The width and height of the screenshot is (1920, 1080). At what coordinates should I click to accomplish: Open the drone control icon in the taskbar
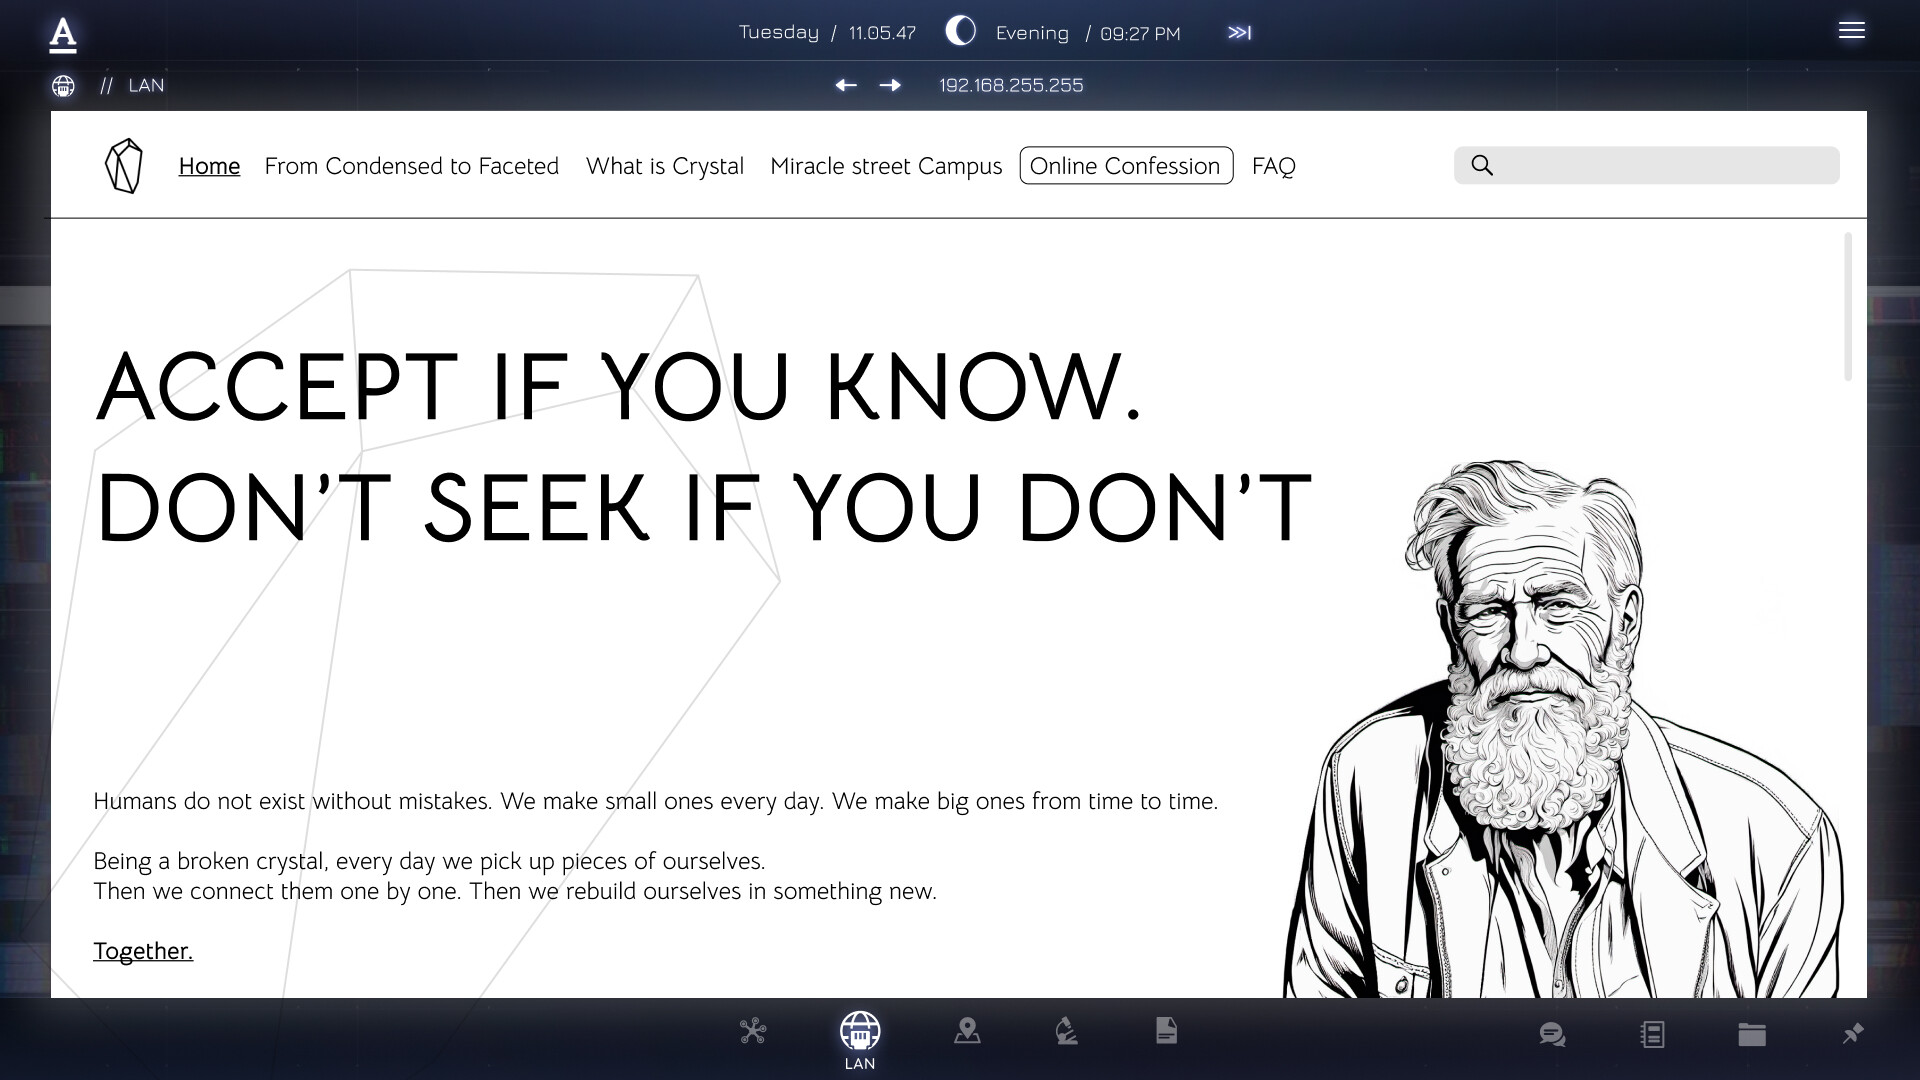754,1031
